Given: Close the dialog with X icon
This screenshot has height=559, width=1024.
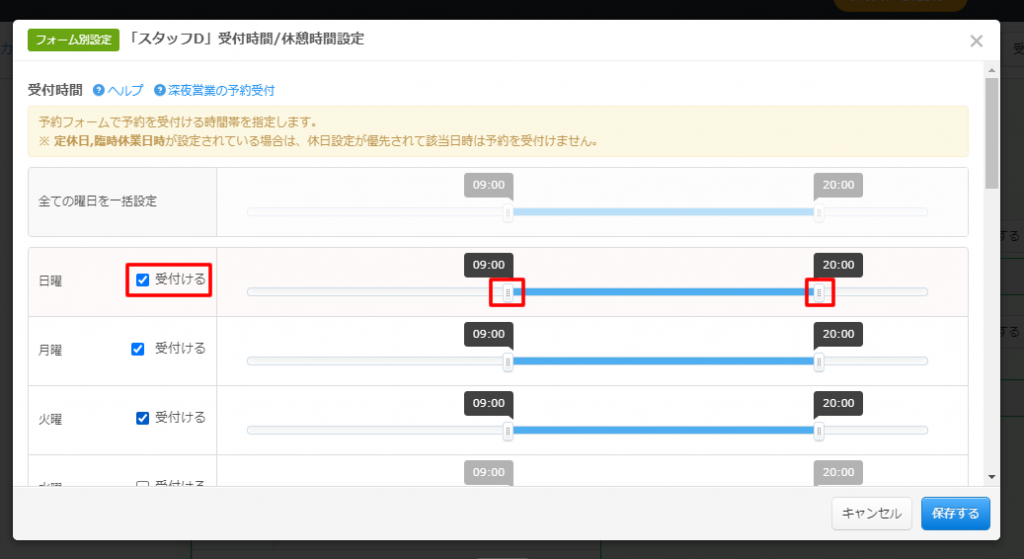Looking at the screenshot, I should (x=976, y=41).
